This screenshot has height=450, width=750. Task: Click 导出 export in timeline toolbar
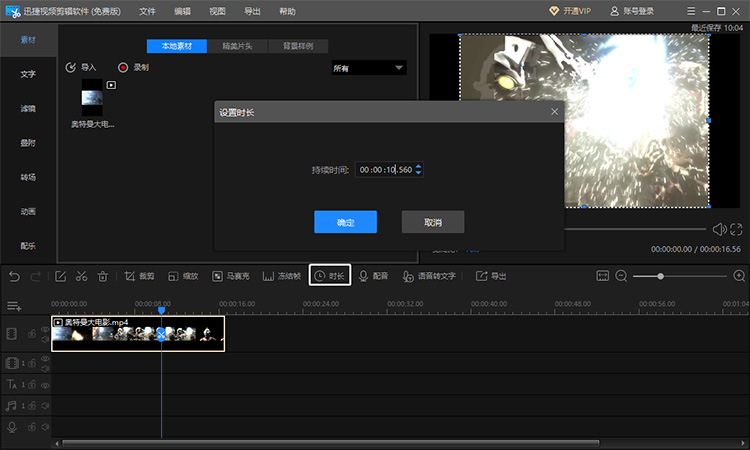click(491, 276)
